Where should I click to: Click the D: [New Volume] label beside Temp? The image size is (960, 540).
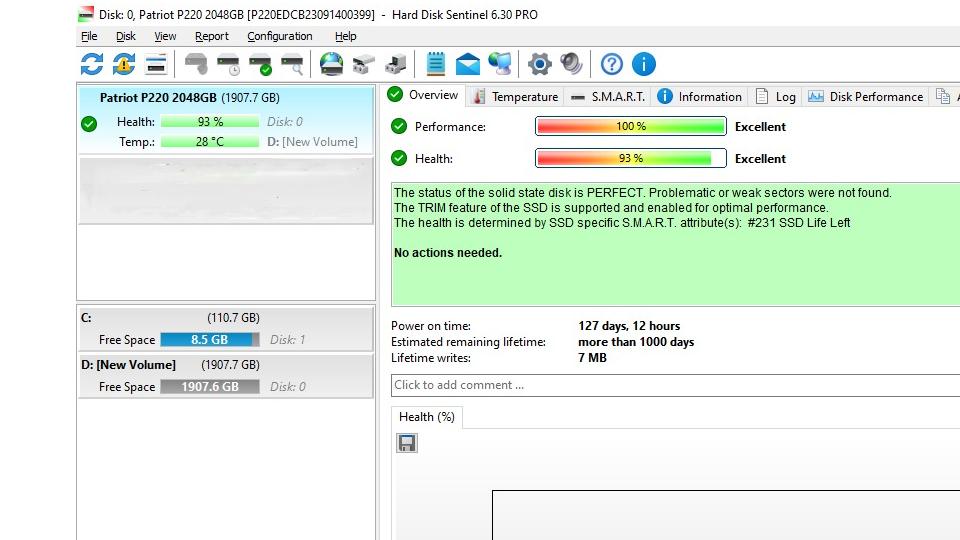coord(312,141)
